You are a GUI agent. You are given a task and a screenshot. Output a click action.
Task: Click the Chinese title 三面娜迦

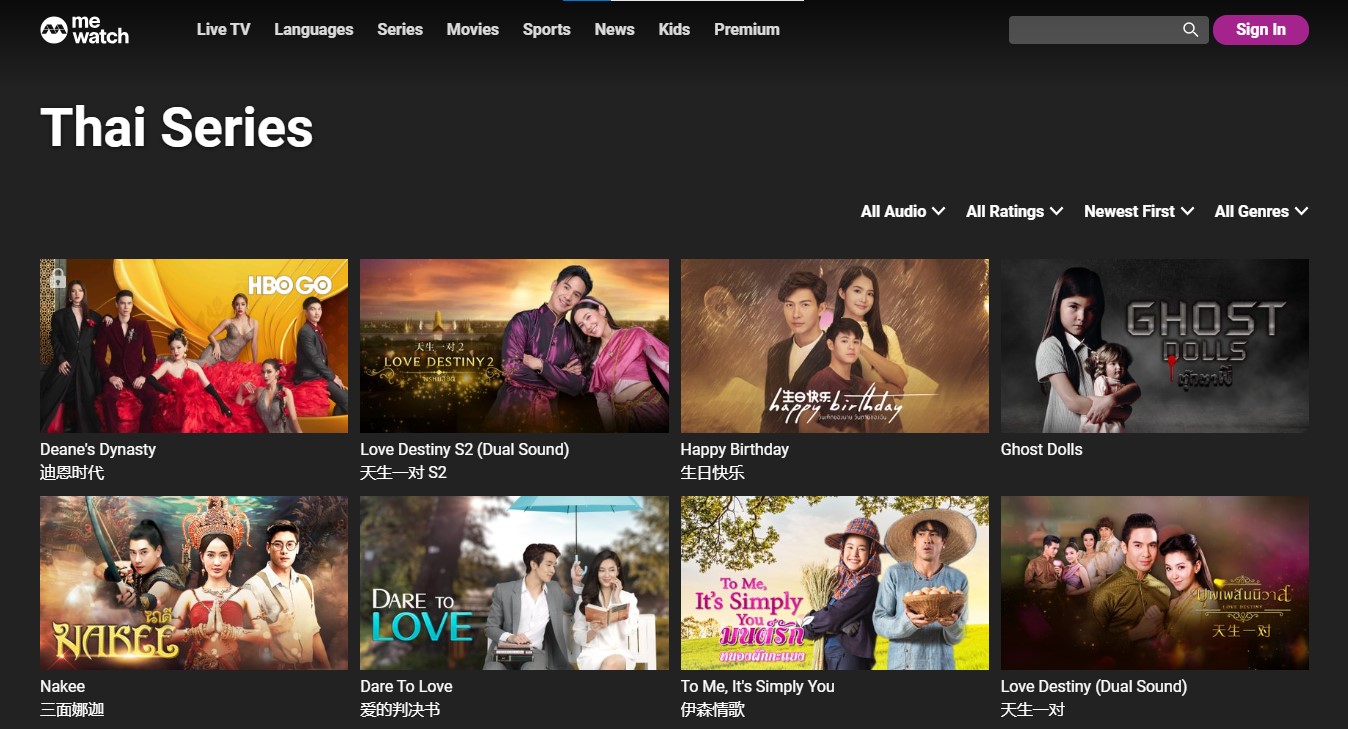pyautogui.click(x=72, y=709)
